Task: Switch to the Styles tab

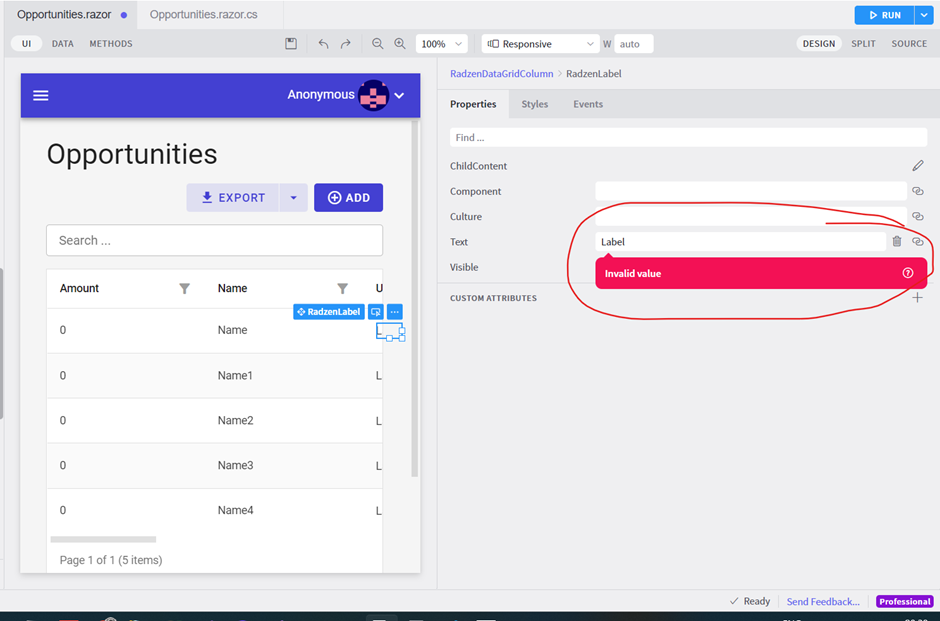Action: (534, 104)
